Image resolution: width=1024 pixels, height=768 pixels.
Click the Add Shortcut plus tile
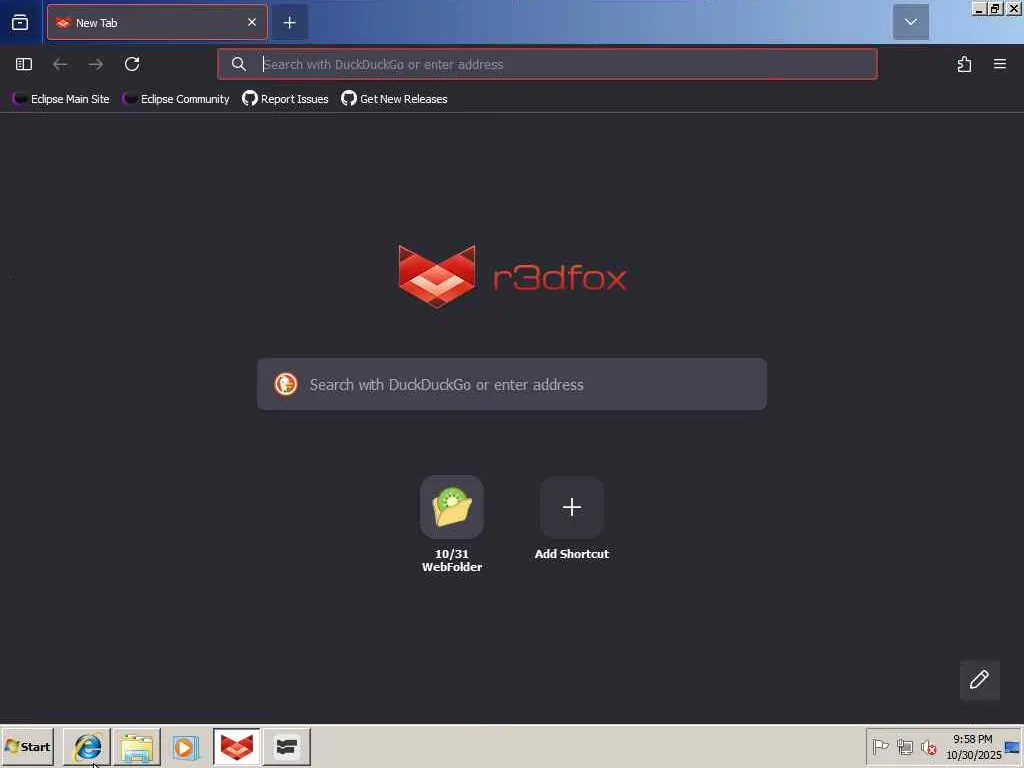pyautogui.click(x=571, y=507)
